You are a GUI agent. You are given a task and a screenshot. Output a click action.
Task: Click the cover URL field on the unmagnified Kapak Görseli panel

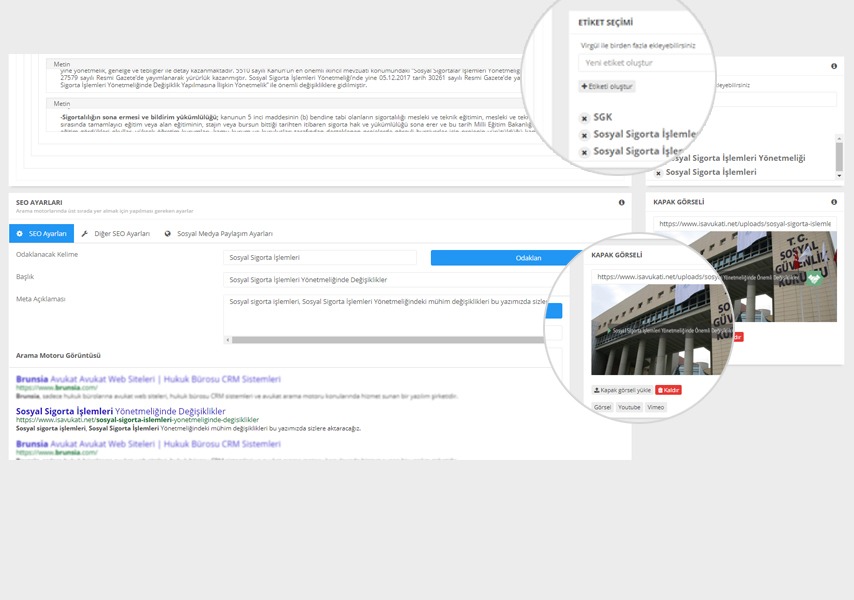[x=745, y=224]
